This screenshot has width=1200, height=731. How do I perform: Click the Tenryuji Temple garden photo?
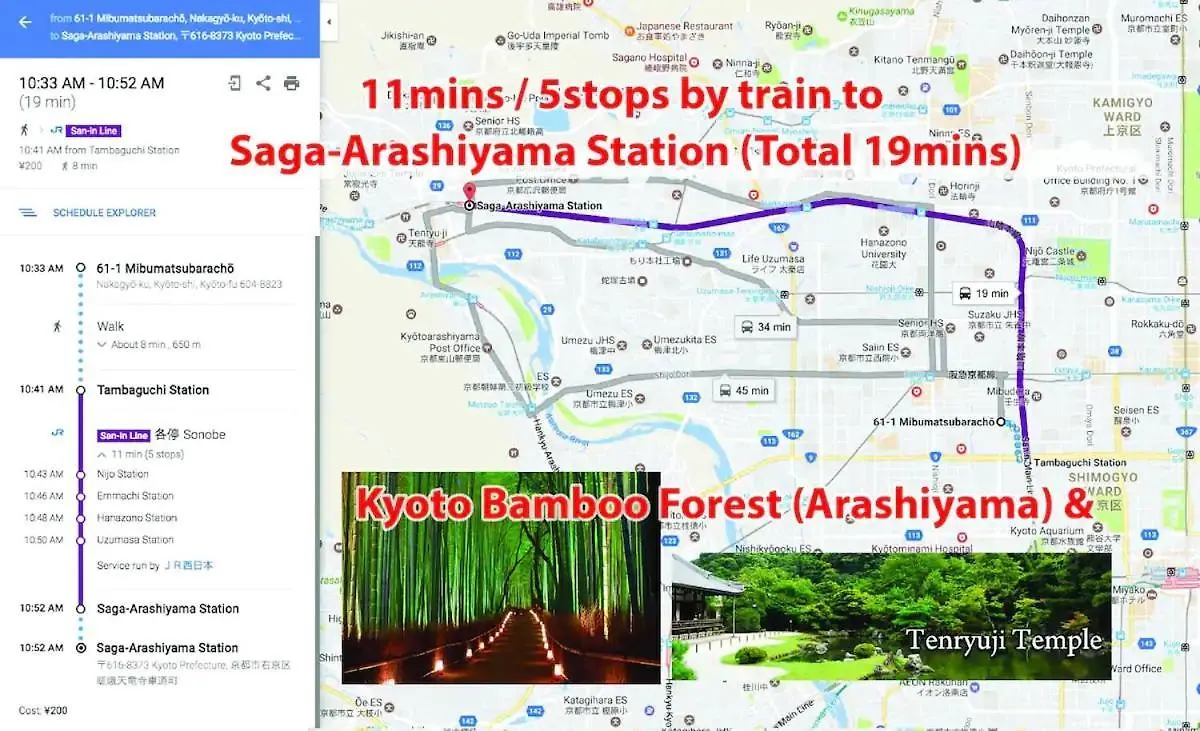890,615
